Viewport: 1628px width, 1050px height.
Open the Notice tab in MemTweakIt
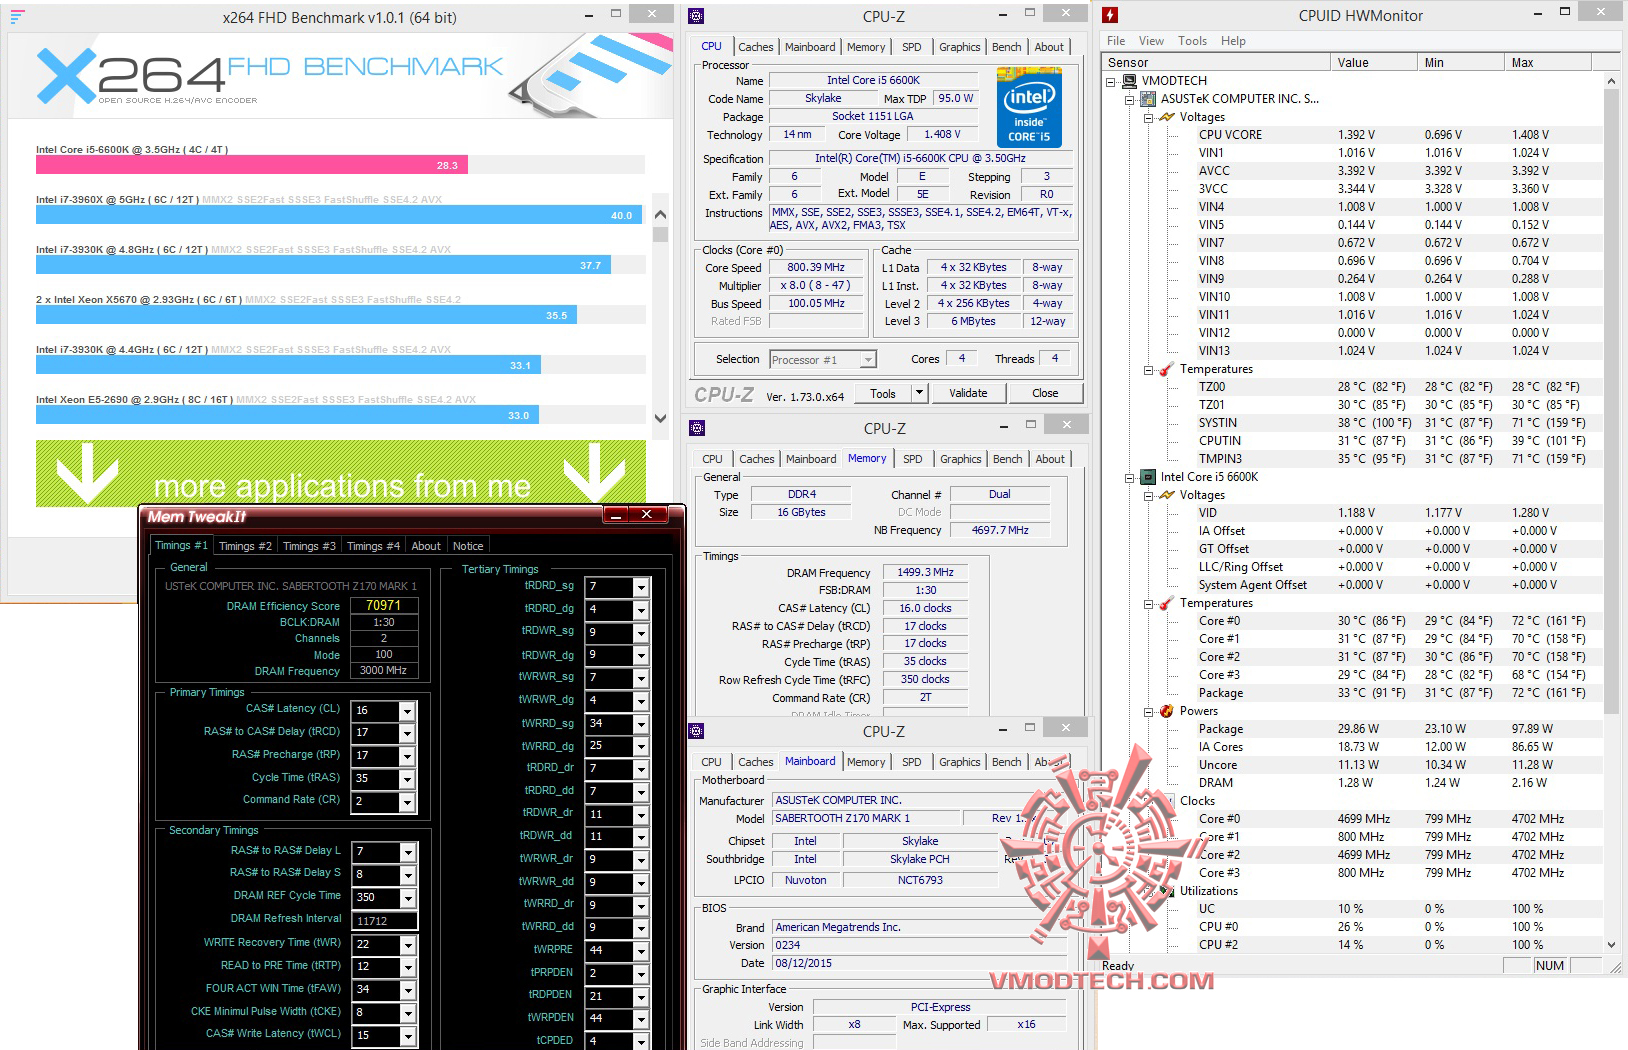[468, 546]
